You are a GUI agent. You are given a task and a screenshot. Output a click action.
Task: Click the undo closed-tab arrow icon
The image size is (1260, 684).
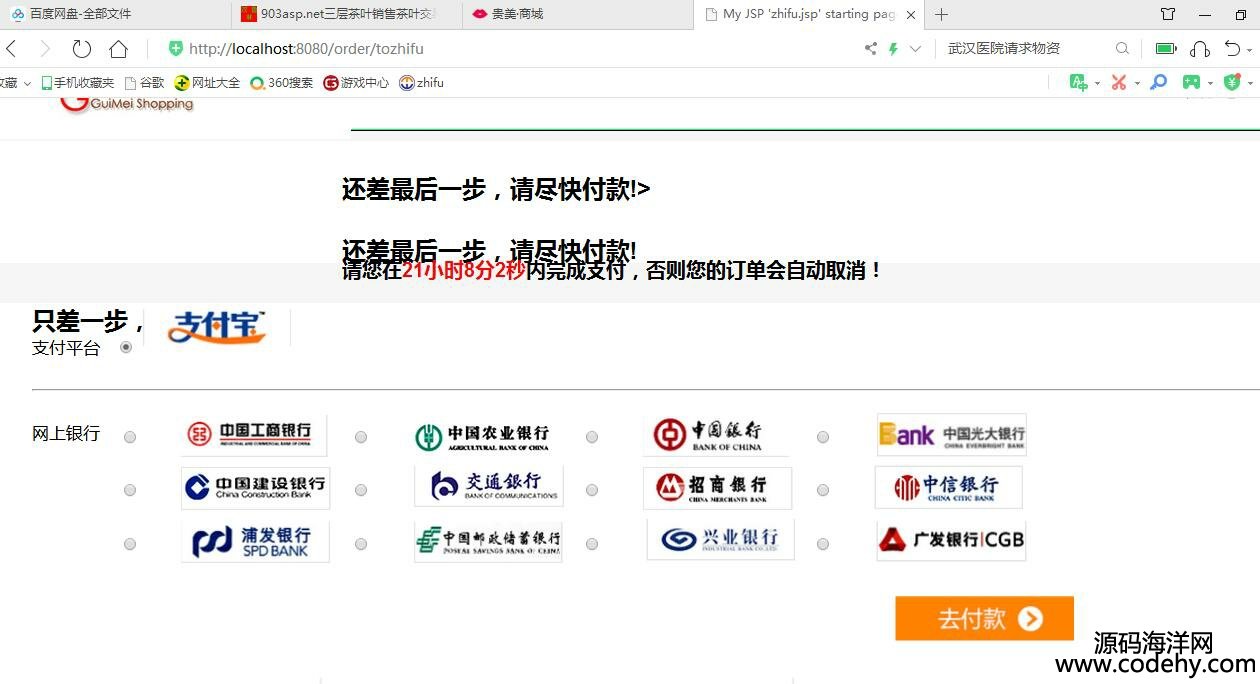pos(1232,48)
